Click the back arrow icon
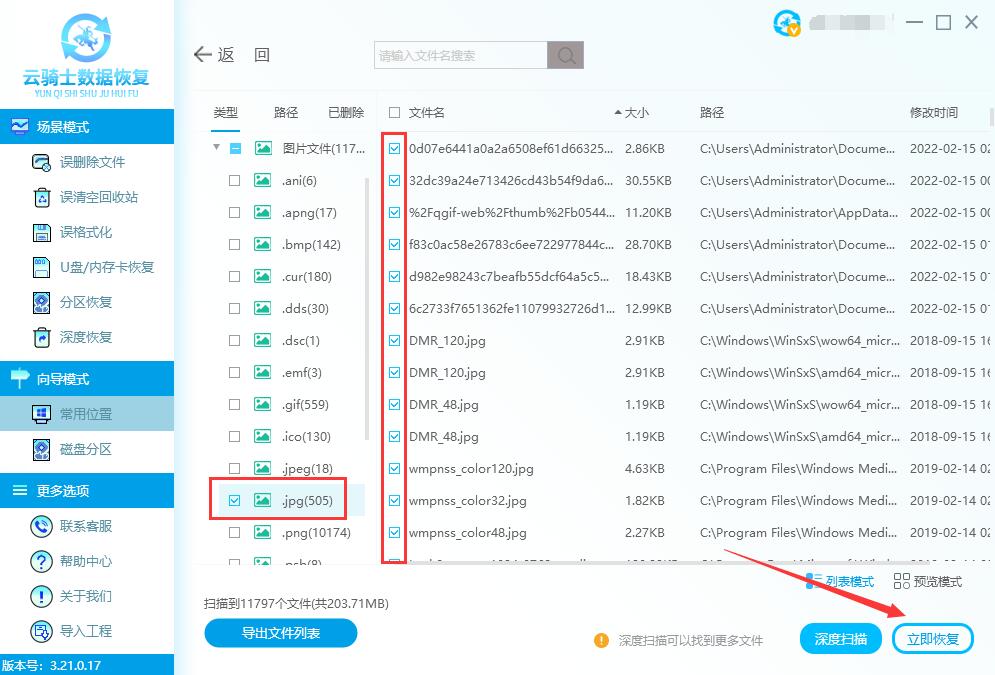The height and width of the screenshot is (675, 995). [x=202, y=55]
